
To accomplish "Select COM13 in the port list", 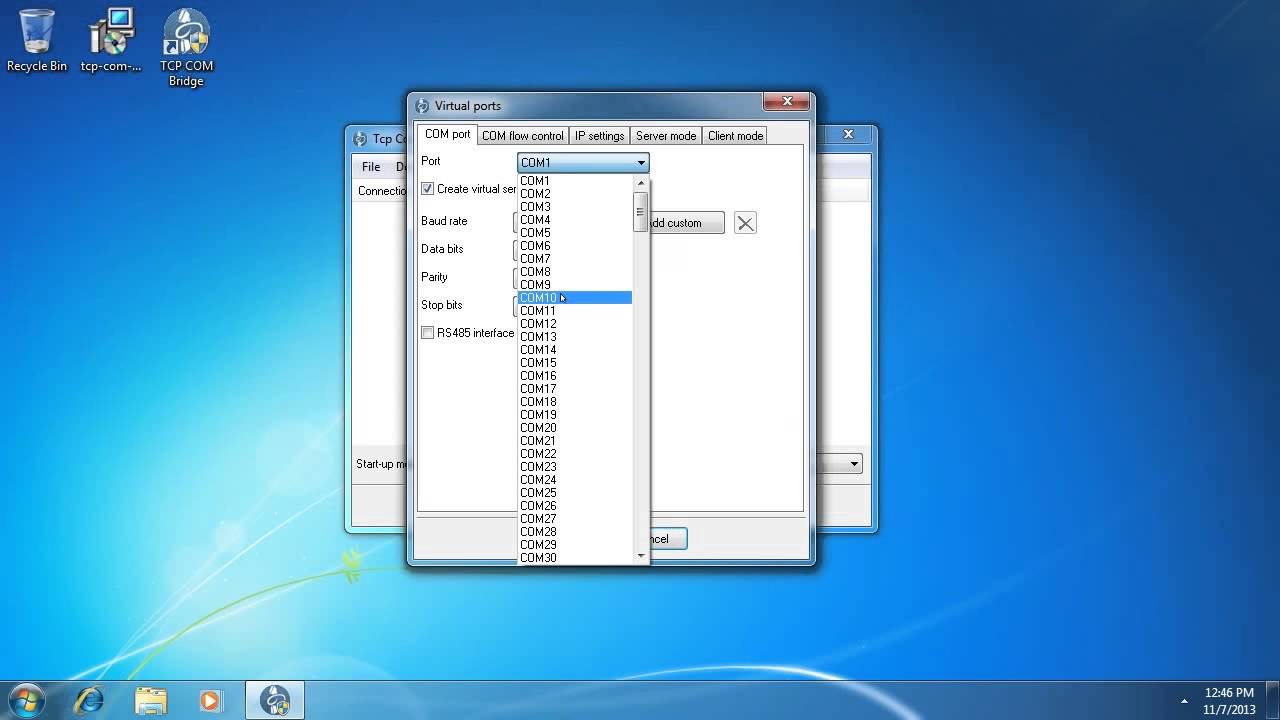I will click(575, 337).
